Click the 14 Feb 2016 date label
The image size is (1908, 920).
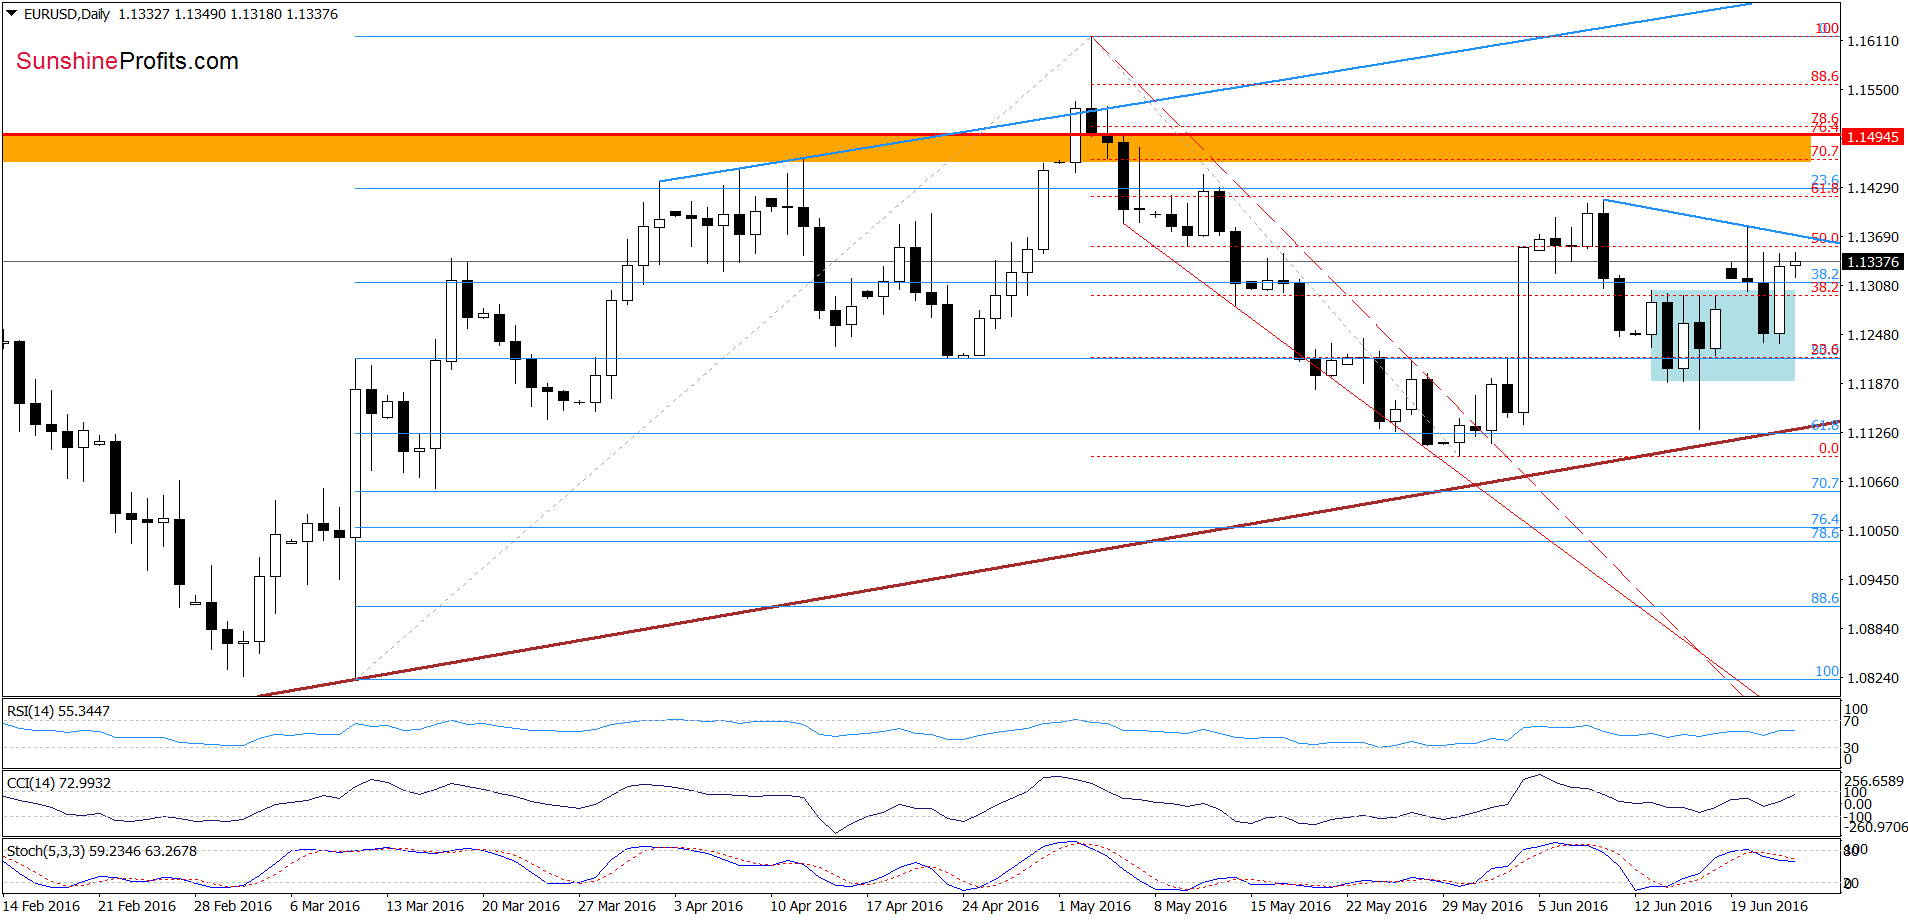pos(41,906)
